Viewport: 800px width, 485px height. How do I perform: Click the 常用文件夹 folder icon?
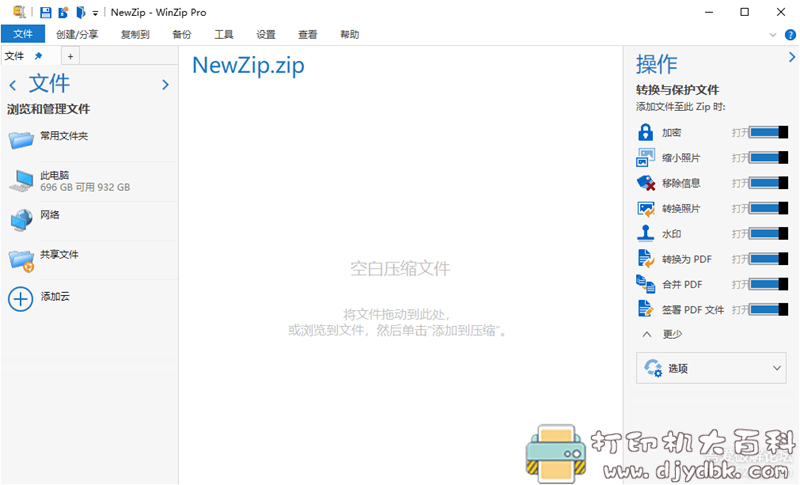pos(21,139)
